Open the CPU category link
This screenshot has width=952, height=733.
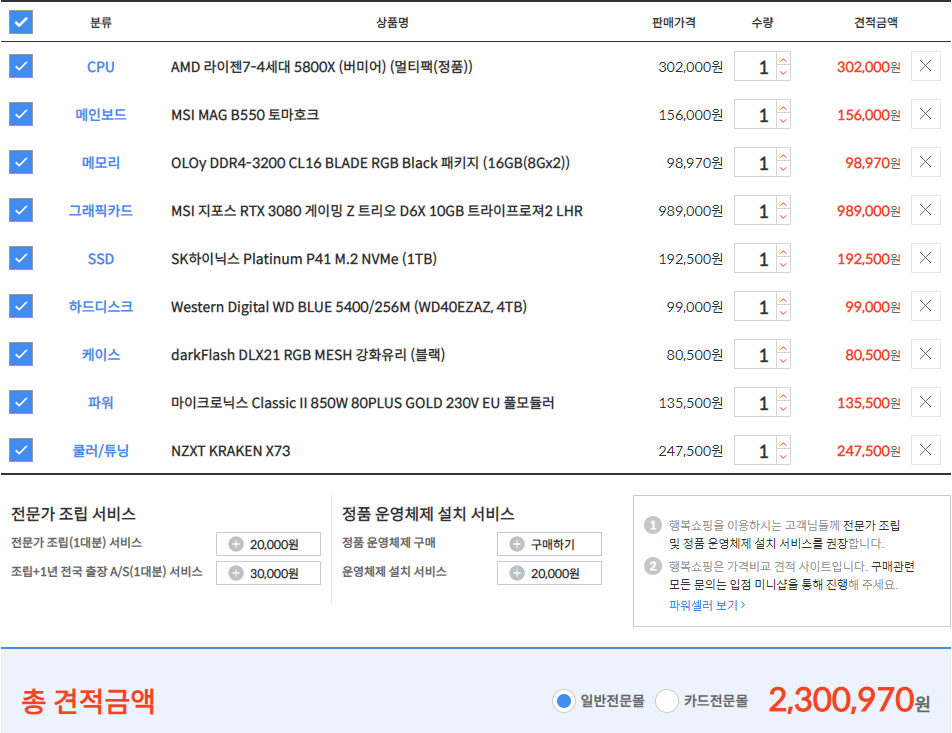[x=101, y=67]
